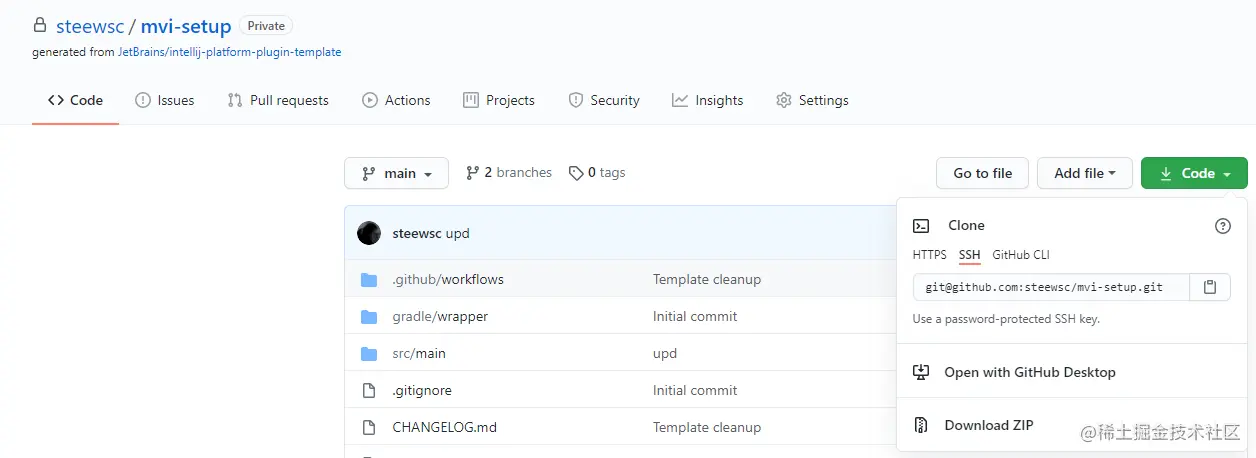Select the GitHub CLI clone tab
The image size is (1256, 458).
tap(1021, 255)
